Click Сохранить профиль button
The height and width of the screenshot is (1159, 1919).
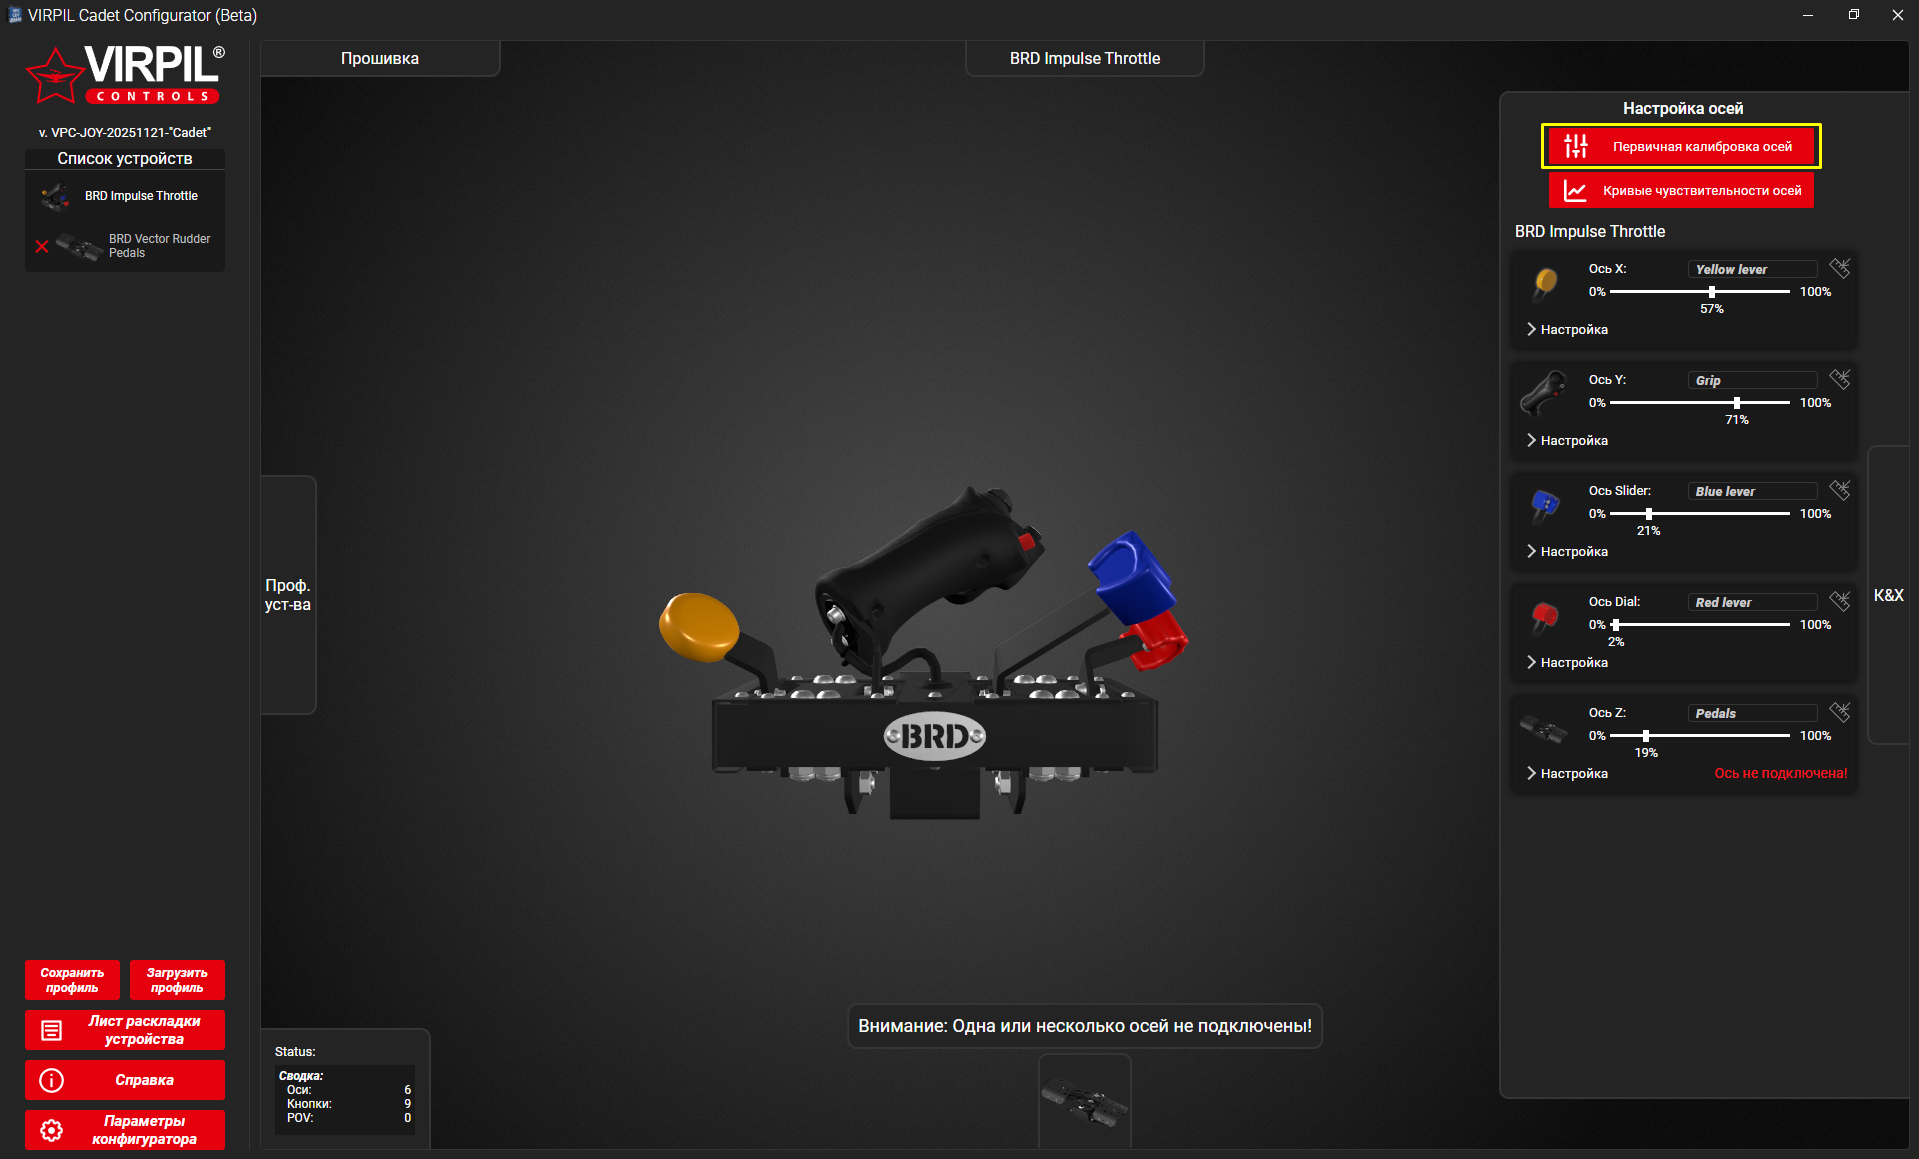[72, 980]
